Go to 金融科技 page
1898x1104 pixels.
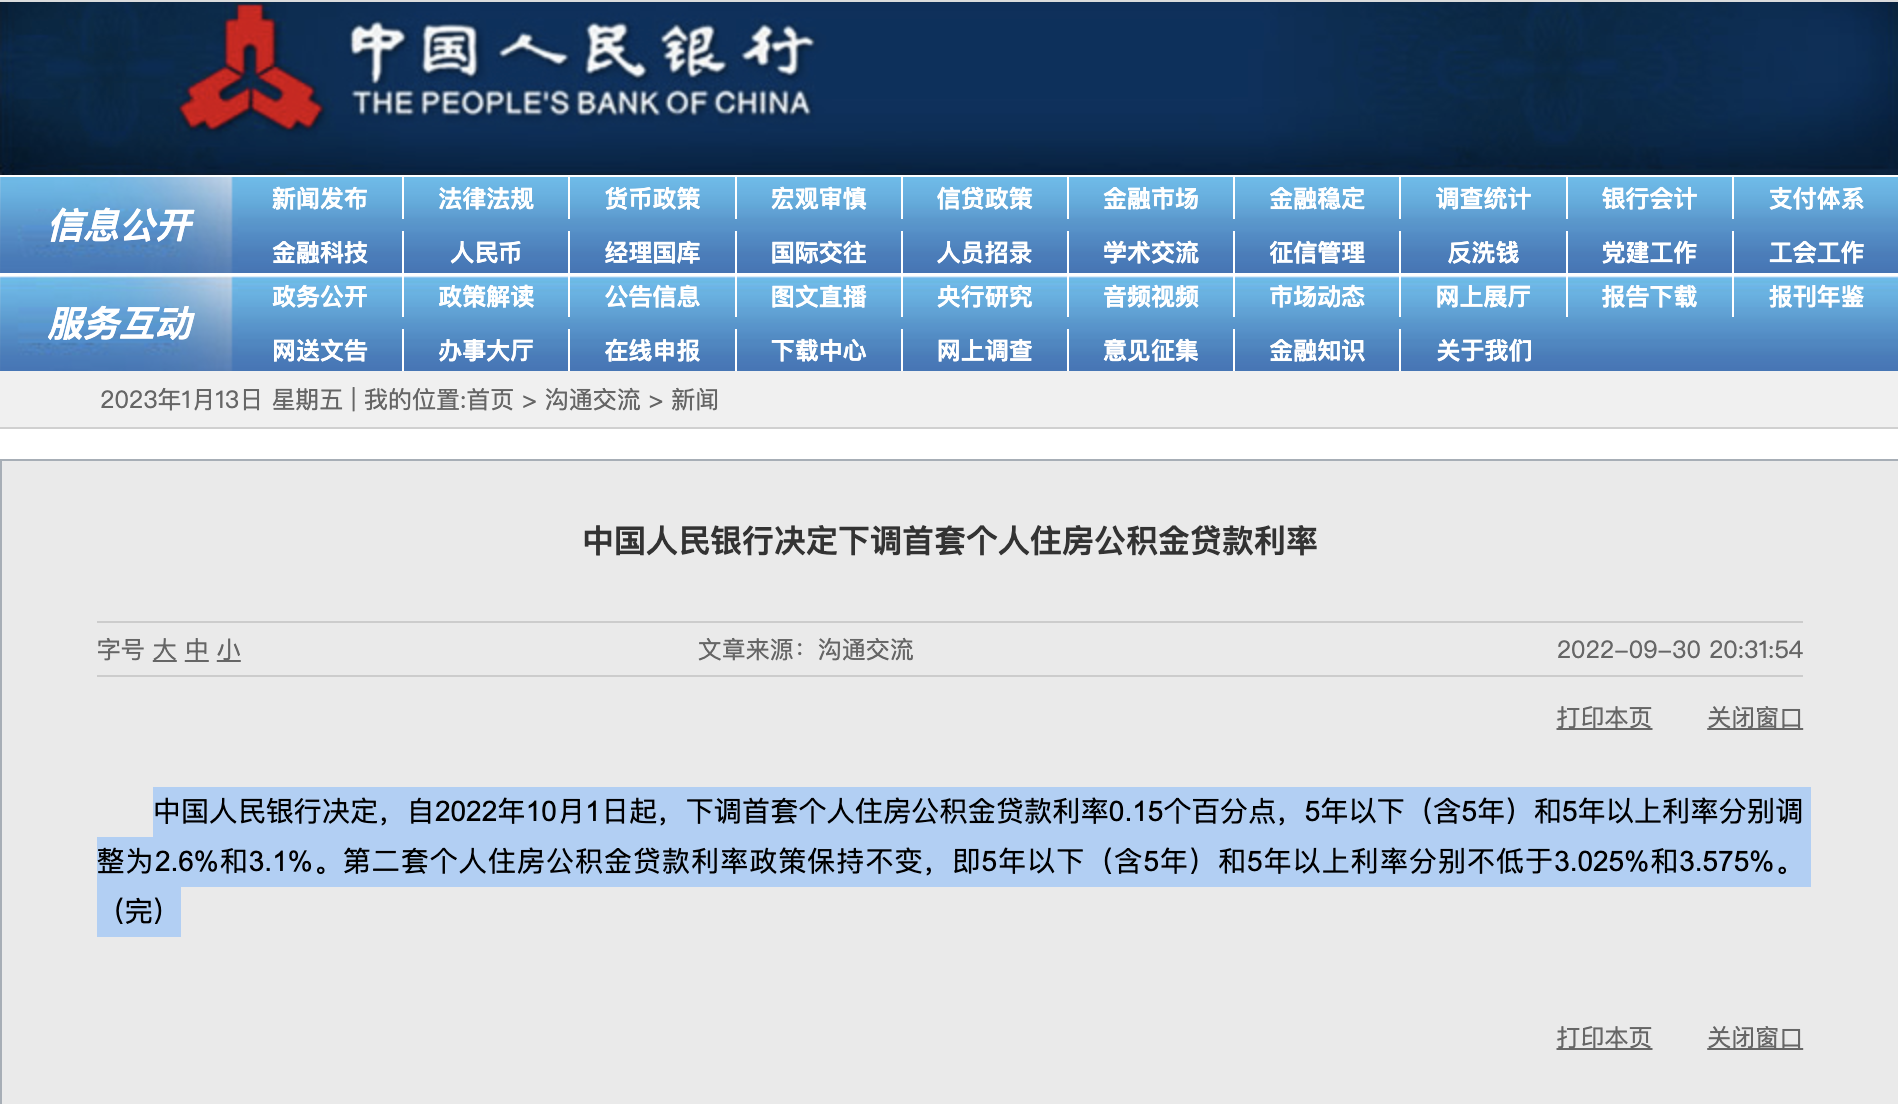[320, 253]
